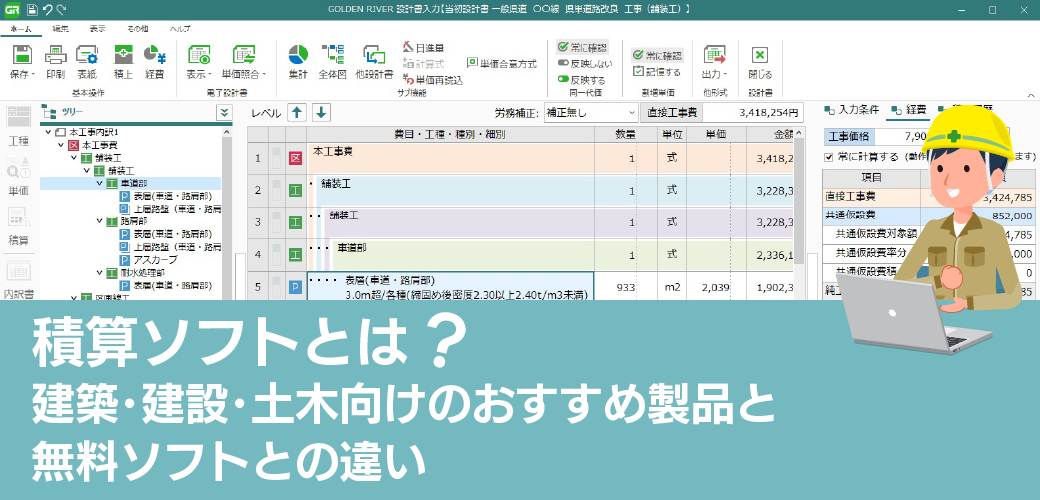Switch to the その他 ribbon tab
The width and height of the screenshot is (1040, 500).
coord(137,29)
